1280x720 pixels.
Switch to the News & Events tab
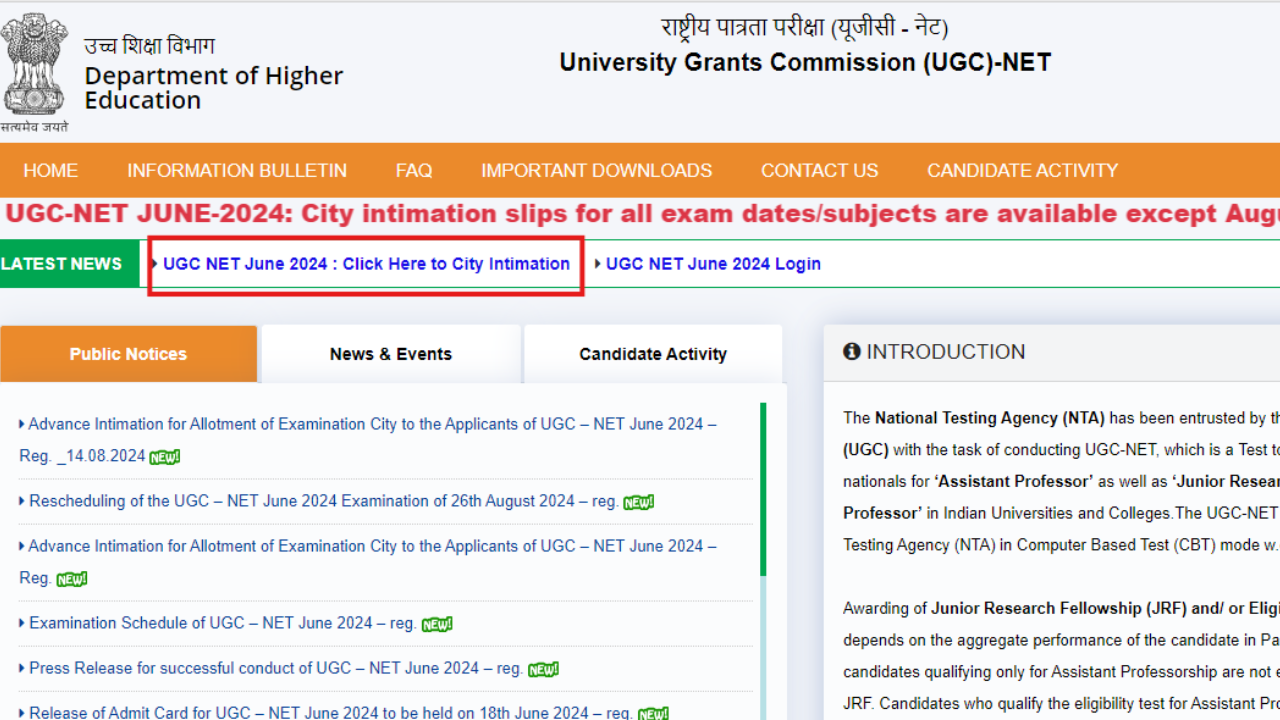pyautogui.click(x=391, y=354)
